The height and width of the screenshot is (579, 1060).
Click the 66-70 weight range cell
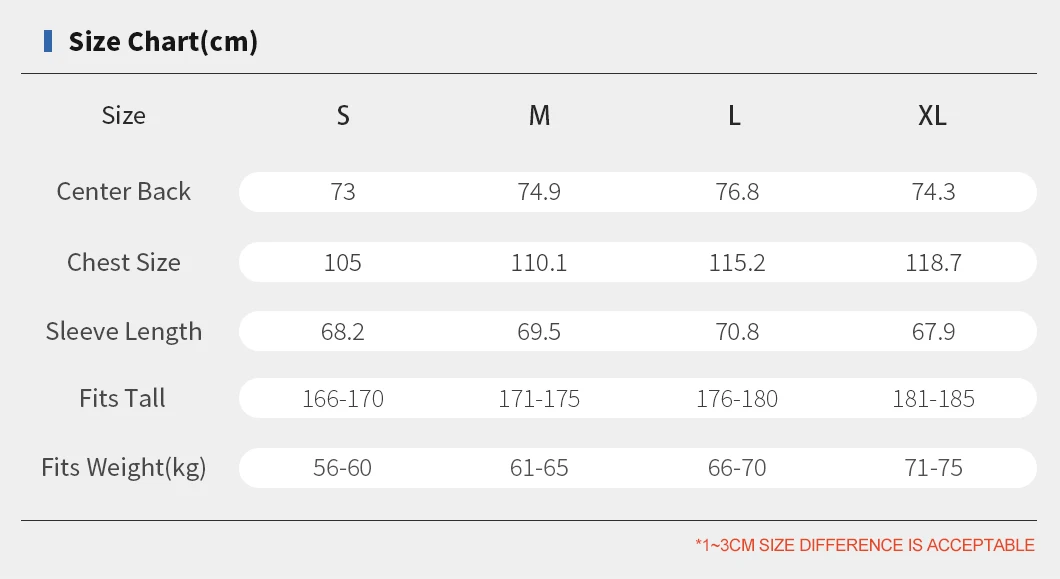tap(737, 468)
